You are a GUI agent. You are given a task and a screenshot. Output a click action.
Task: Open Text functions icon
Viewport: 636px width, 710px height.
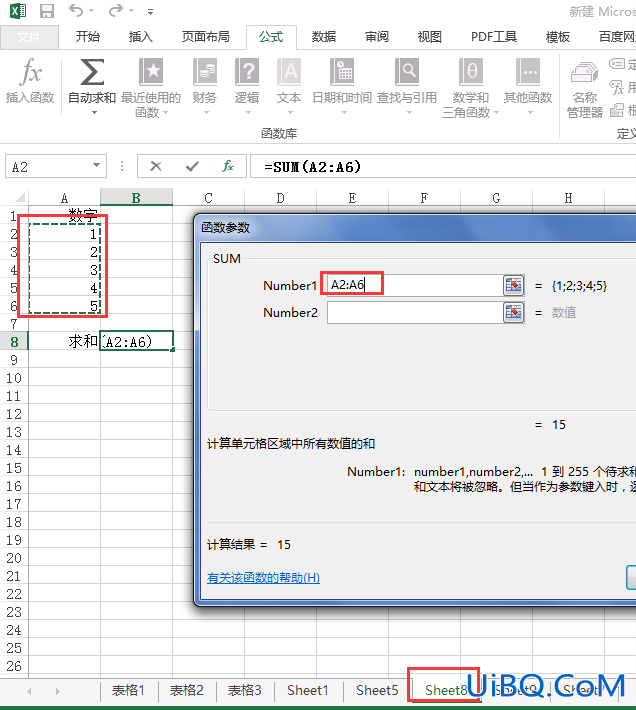pyautogui.click(x=289, y=72)
